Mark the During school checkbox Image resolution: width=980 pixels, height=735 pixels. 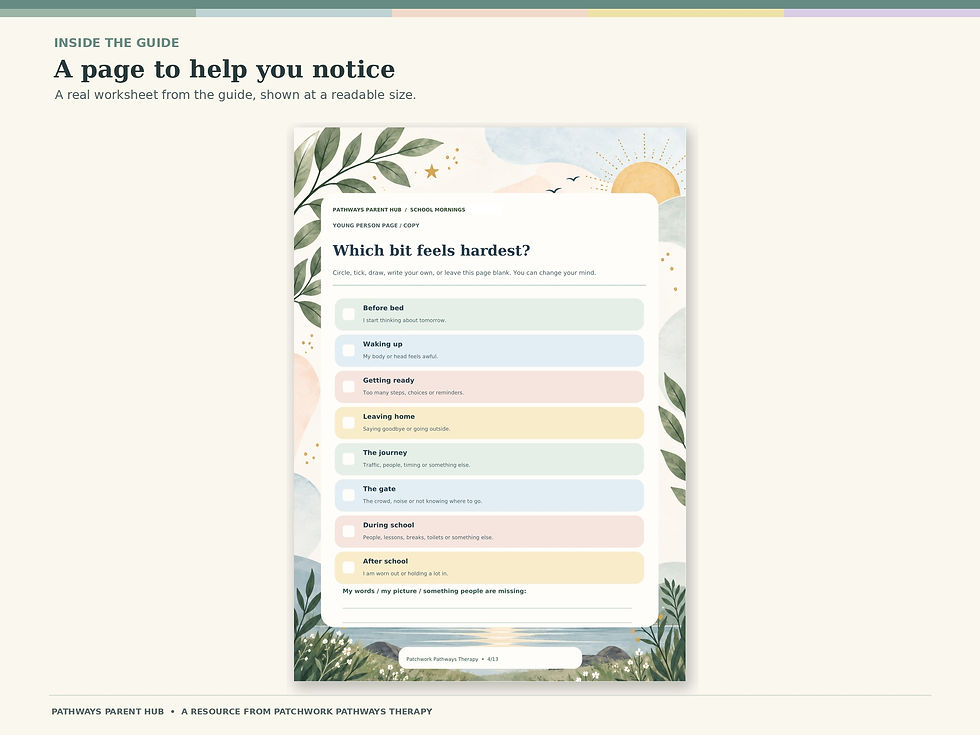coord(349,531)
